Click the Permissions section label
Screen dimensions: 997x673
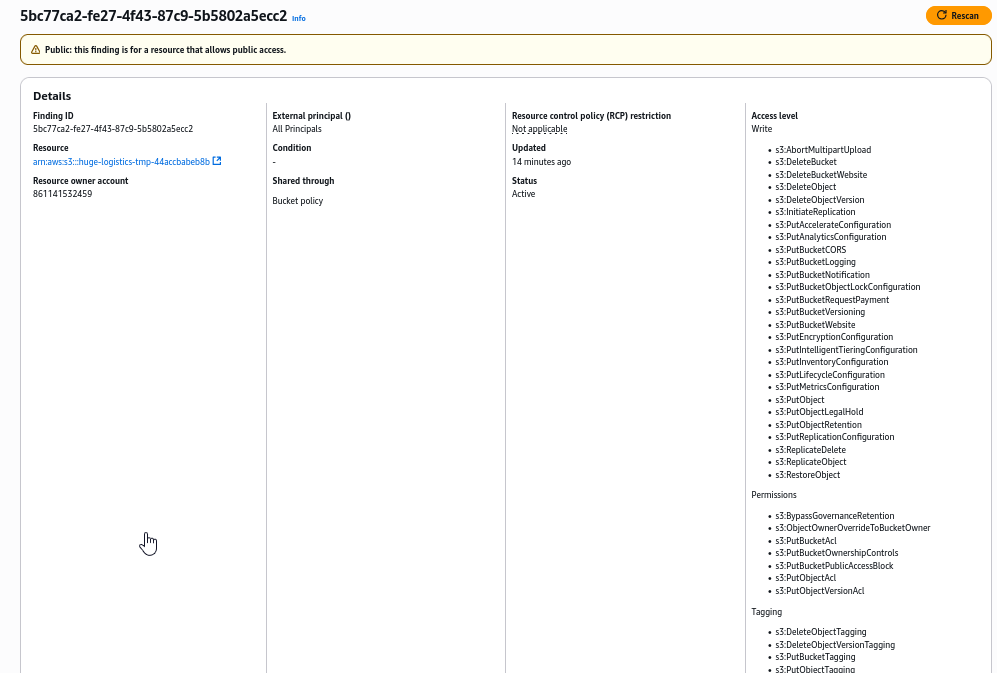pyautogui.click(x=774, y=495)
